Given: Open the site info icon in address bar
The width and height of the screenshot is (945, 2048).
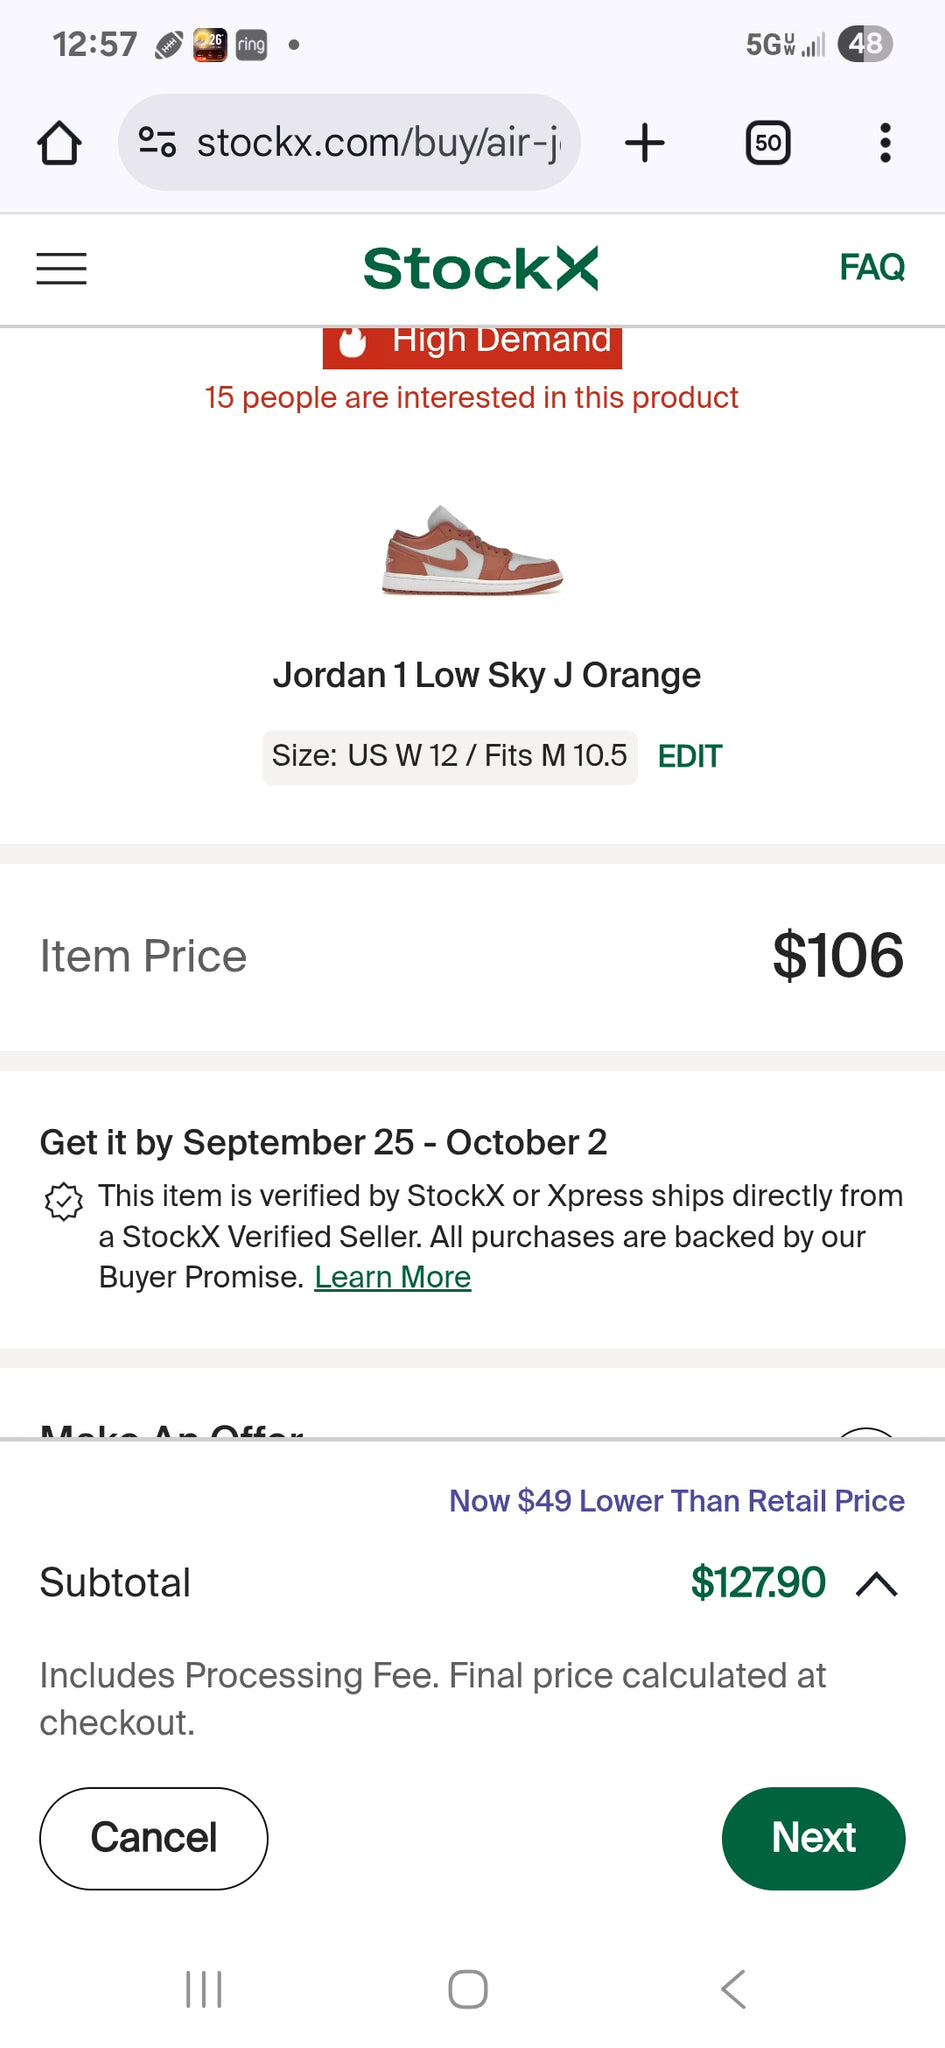Looking at the screenshot, I should (x=157, y=143).
